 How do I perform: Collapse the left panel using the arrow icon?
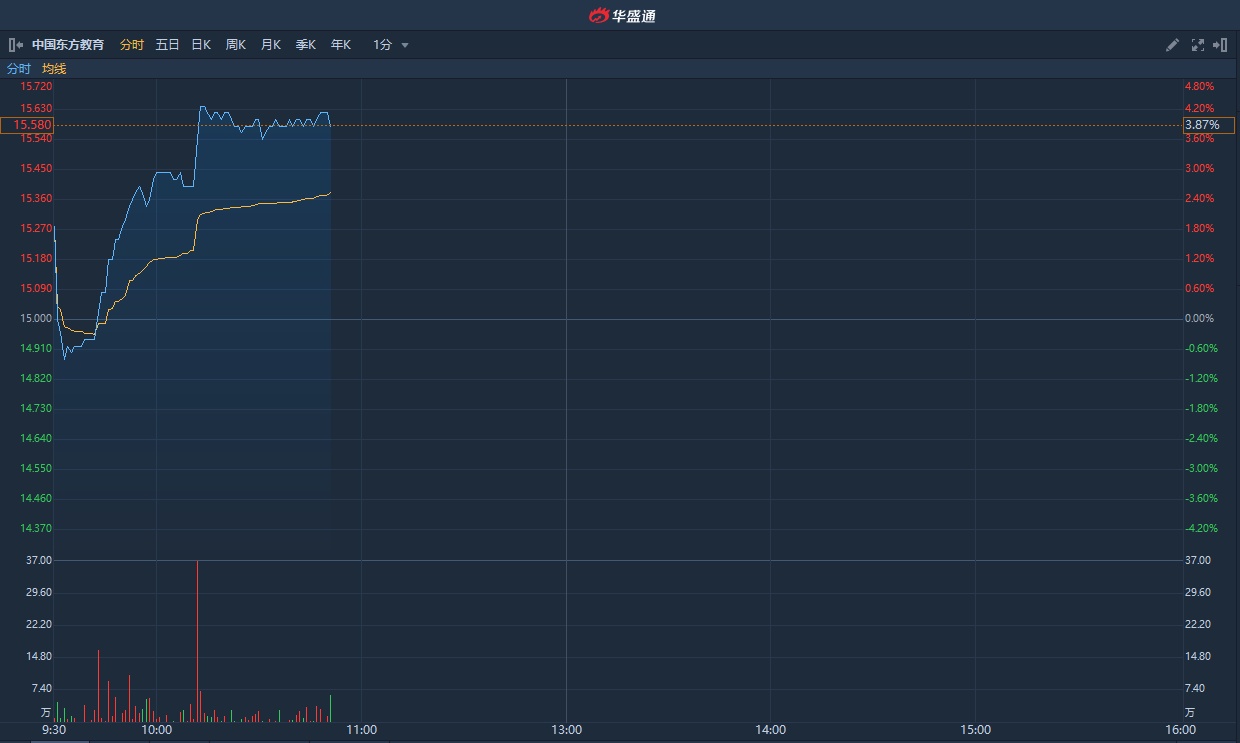[15, 45]
